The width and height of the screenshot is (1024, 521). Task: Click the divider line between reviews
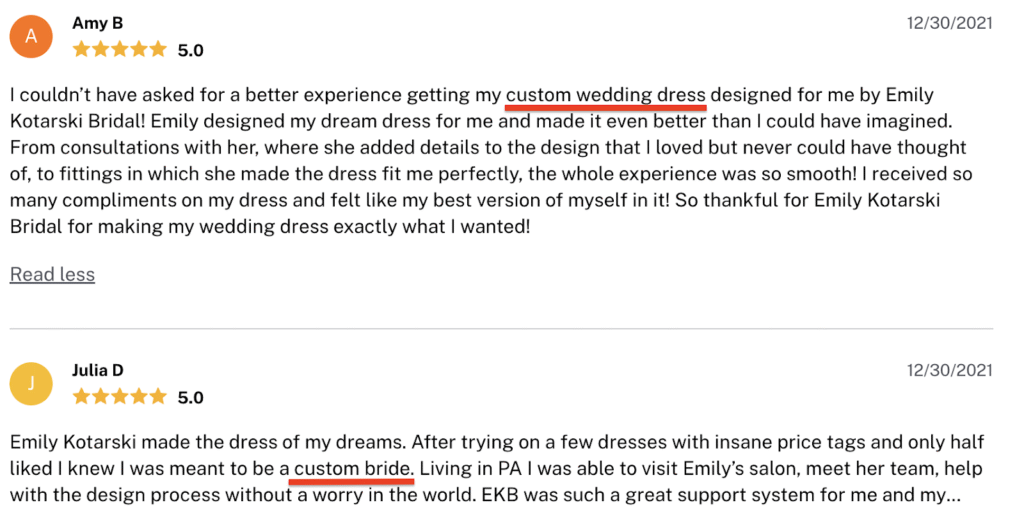click(x=502, y=329)
